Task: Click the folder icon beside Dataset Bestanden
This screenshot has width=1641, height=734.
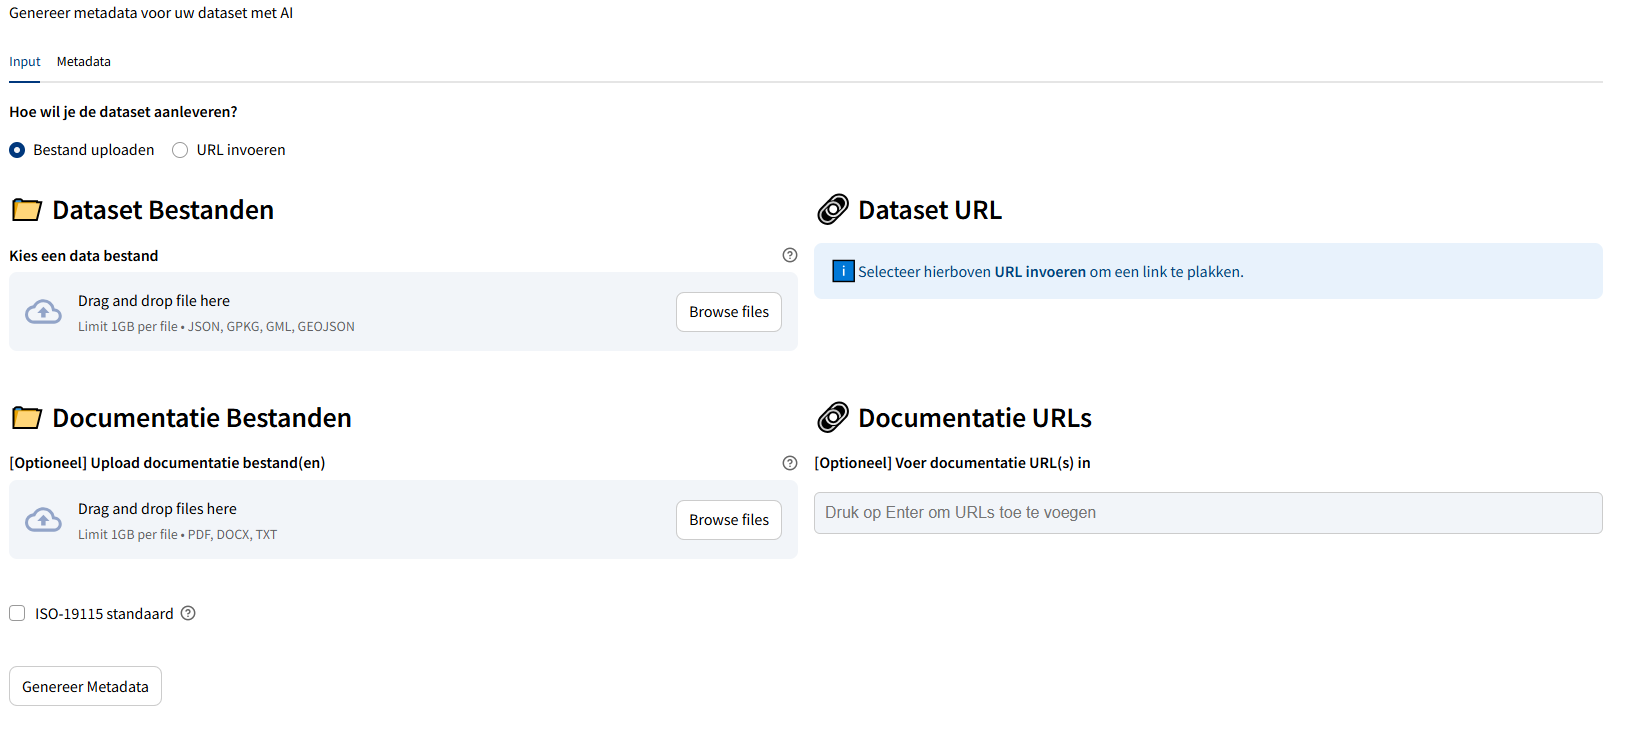Action: pyautogui.click(x=27, y=210)
